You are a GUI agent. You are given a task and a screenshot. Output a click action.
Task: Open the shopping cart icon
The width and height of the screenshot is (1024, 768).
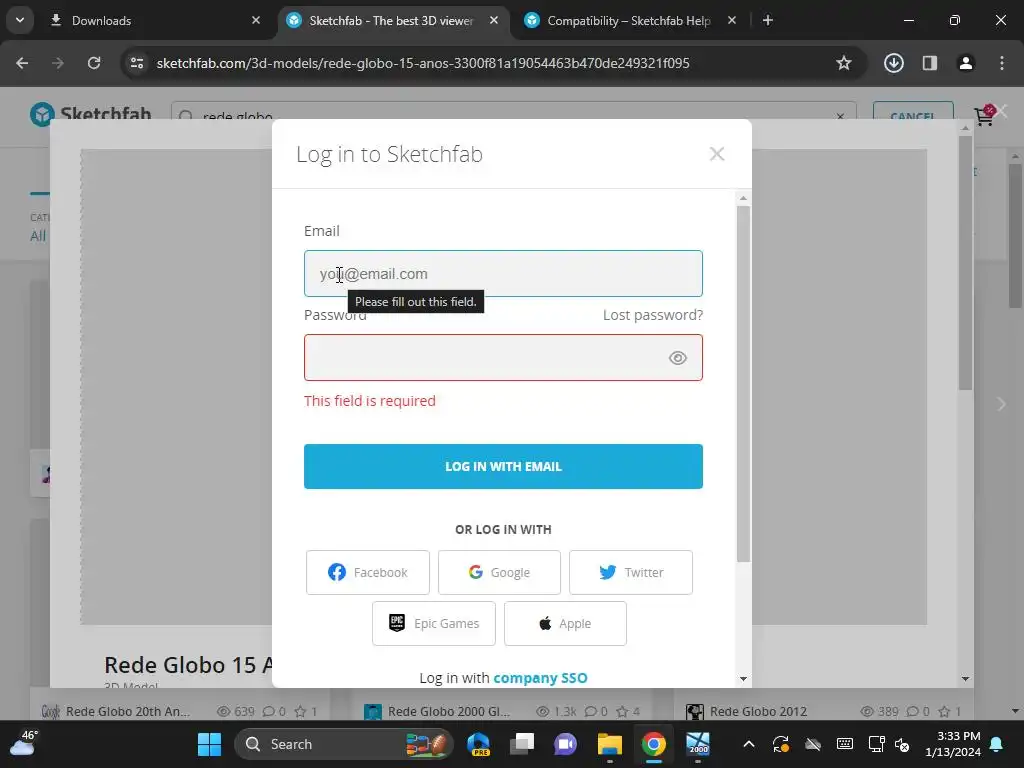(984, 116)
